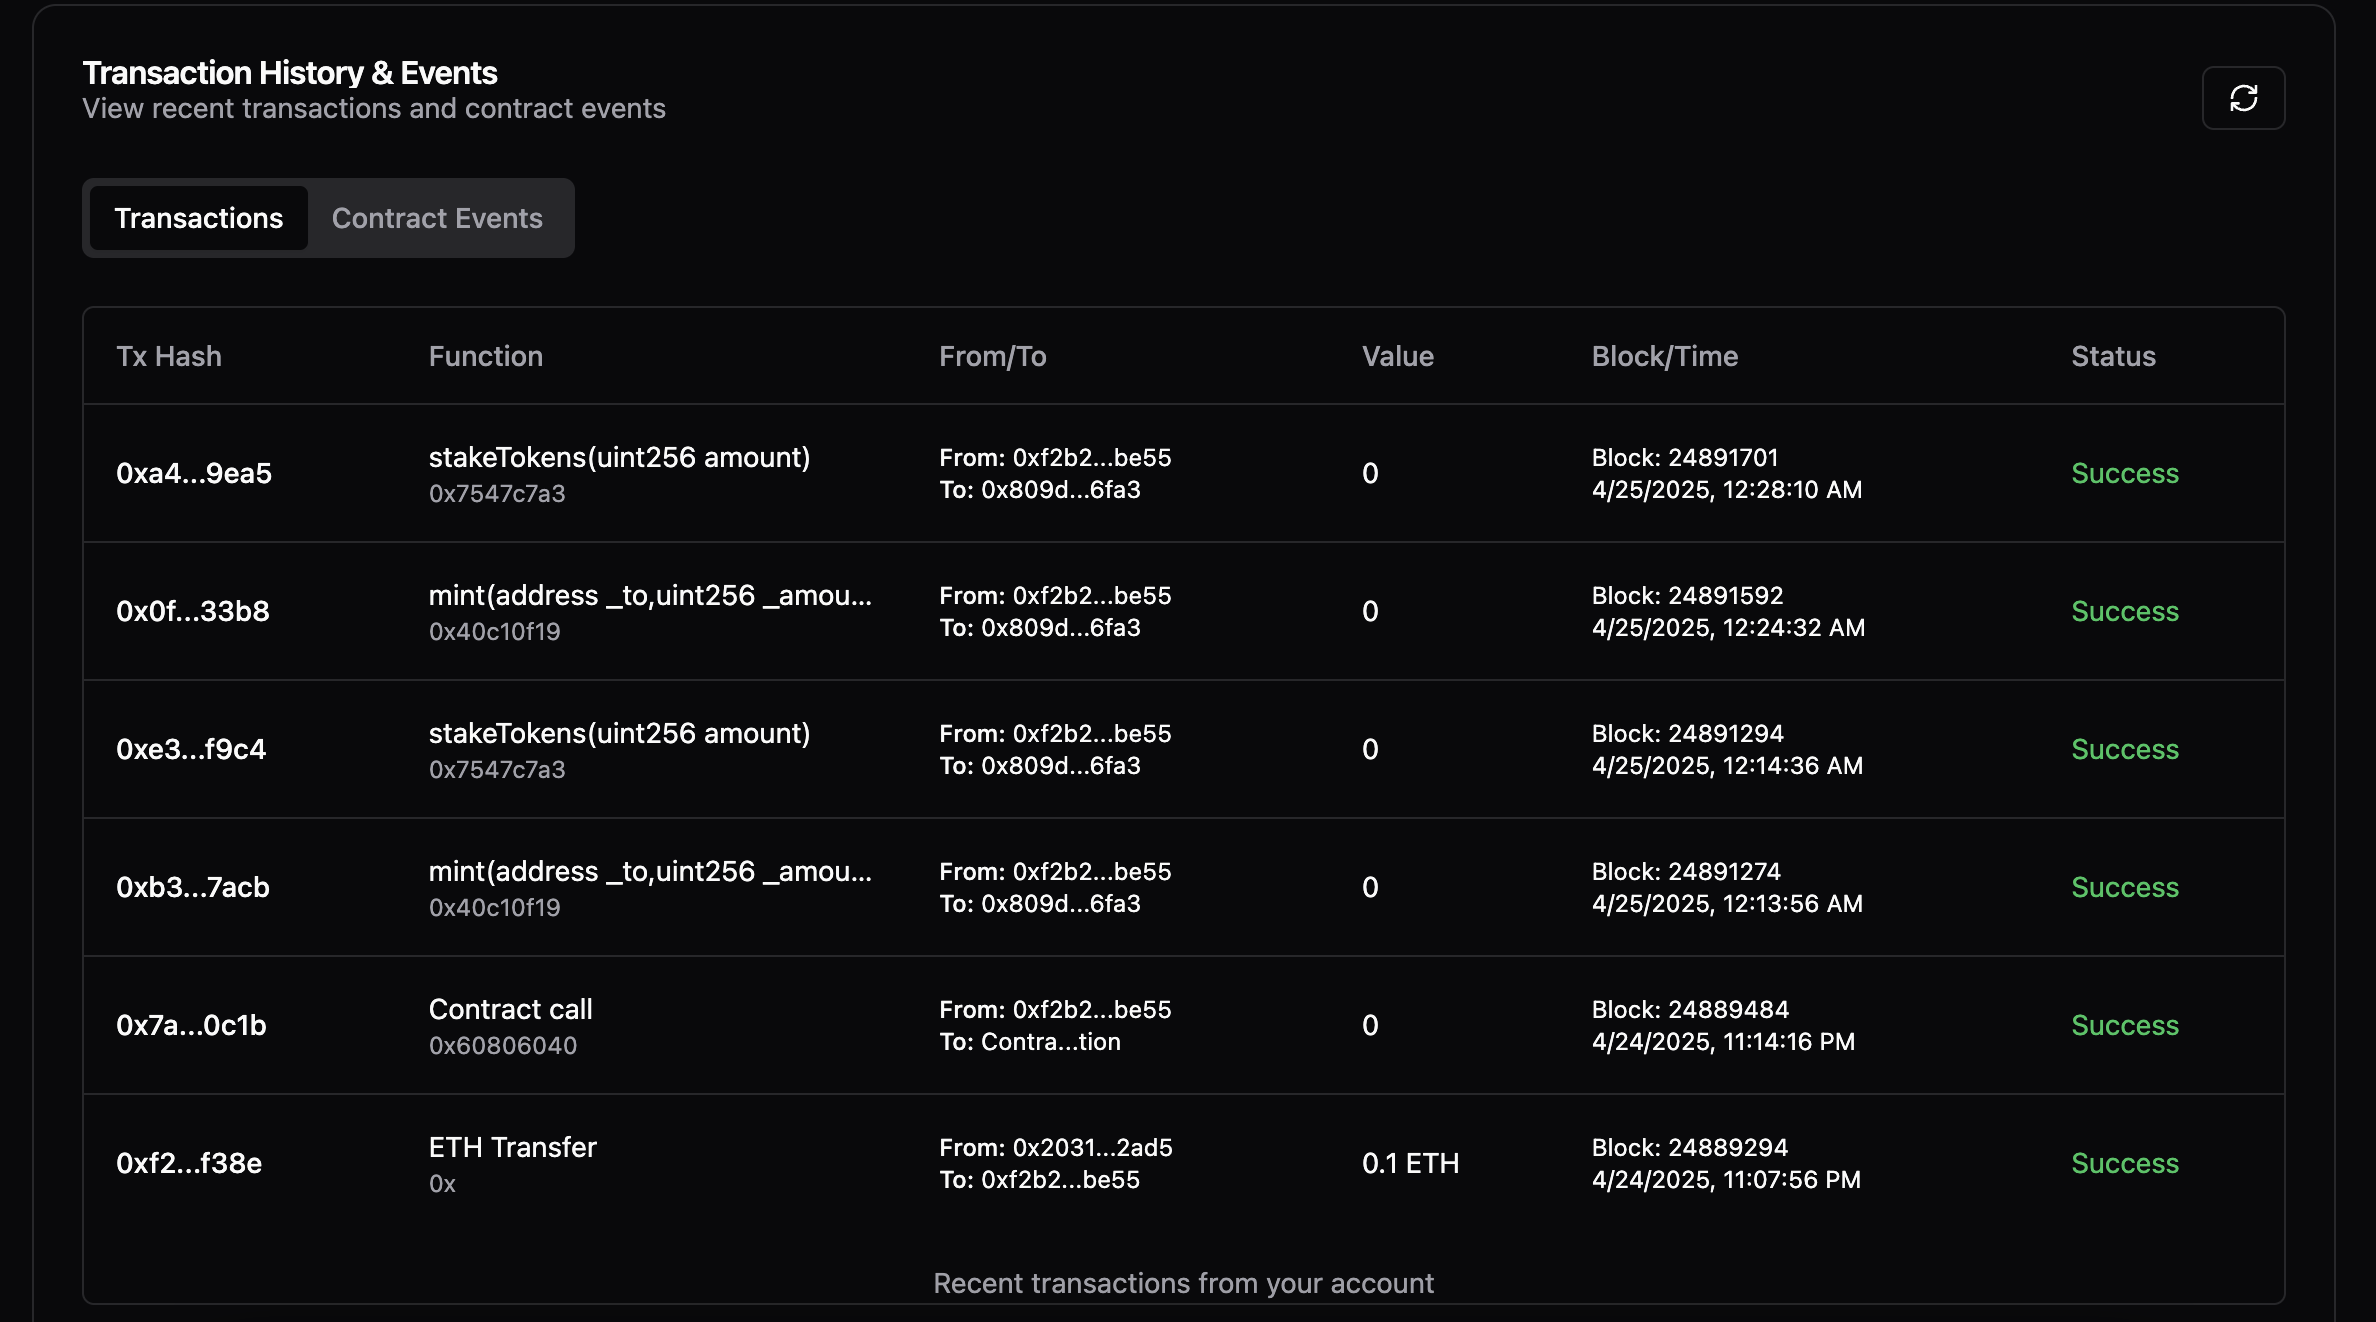Click the ETH Transfer function label
This screenshot has width=2376, height=1322.
point(512,1147)
